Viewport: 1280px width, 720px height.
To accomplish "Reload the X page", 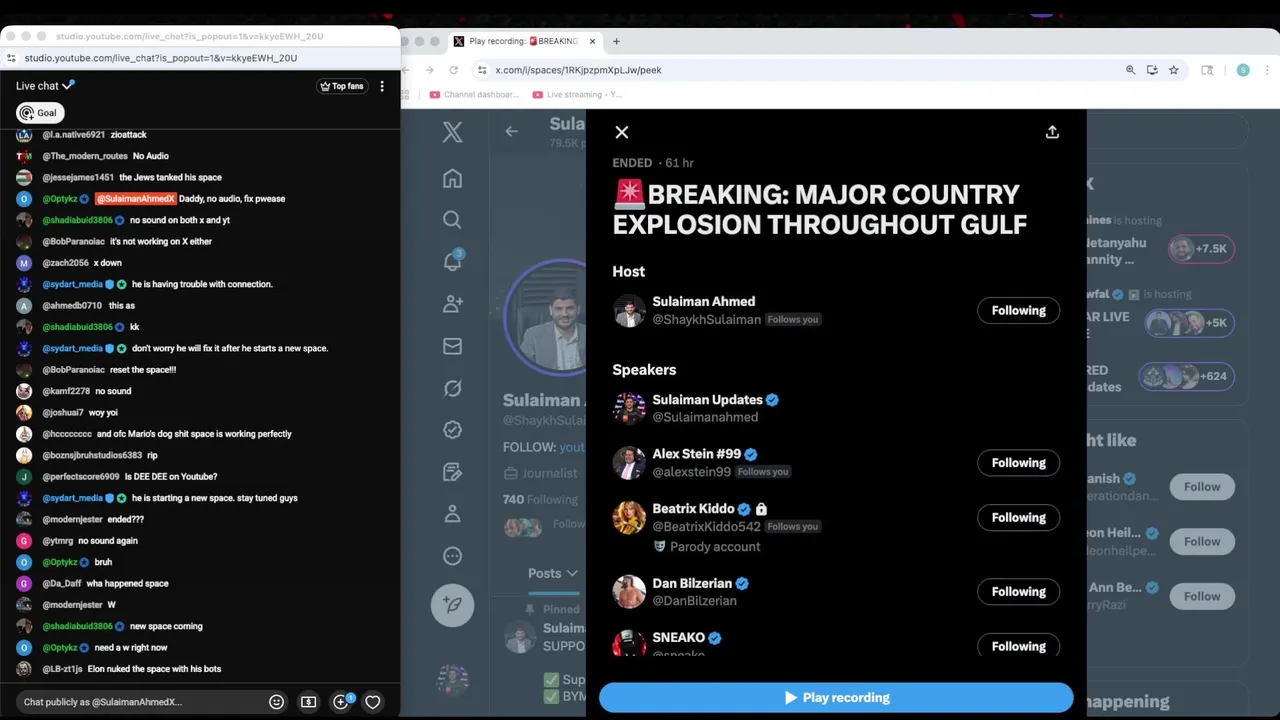I will (x=453, y=70).
